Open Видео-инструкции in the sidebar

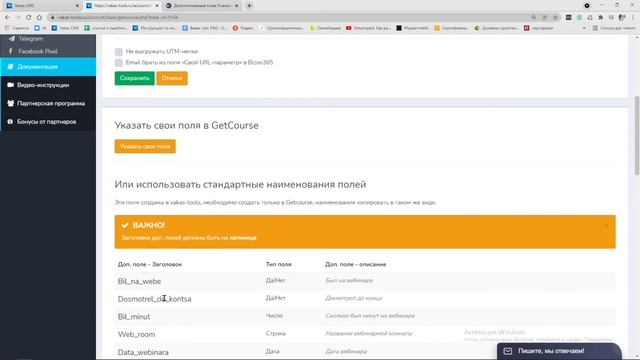48,85
